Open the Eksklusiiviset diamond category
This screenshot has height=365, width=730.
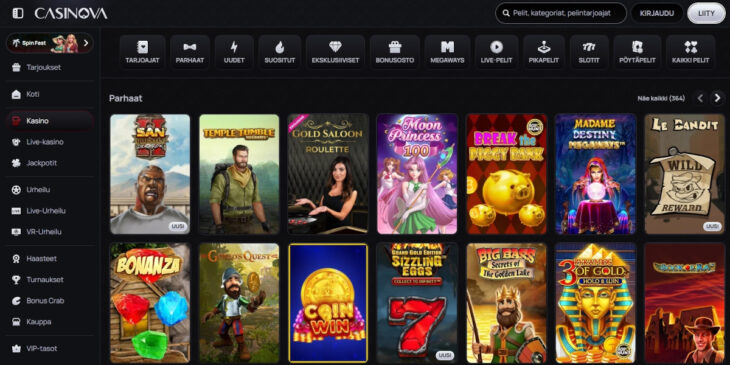pos(335,52)
